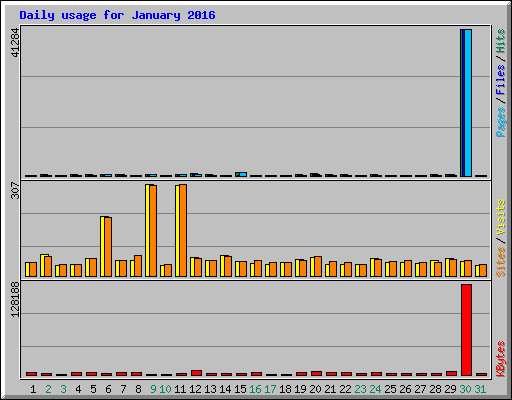
Task: Click the day 6 x-axis label
Action: click(x=108, y=389)
